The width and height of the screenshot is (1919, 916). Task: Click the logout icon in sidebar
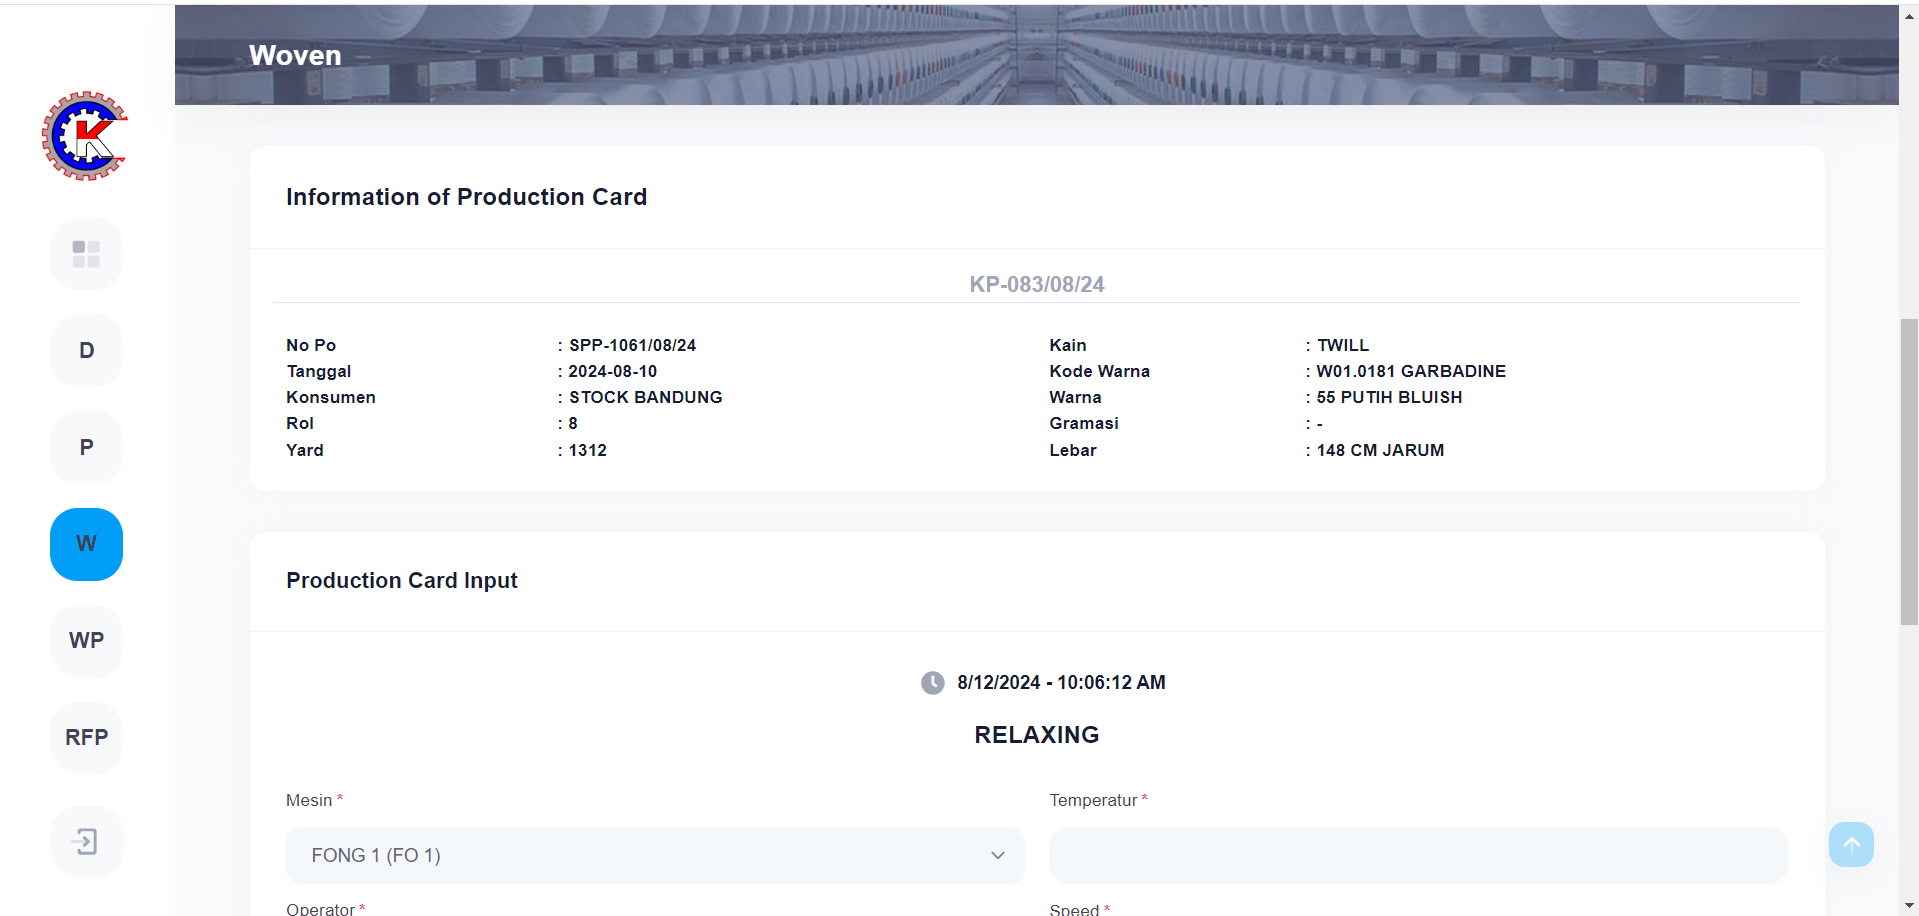tap(86, 842)
